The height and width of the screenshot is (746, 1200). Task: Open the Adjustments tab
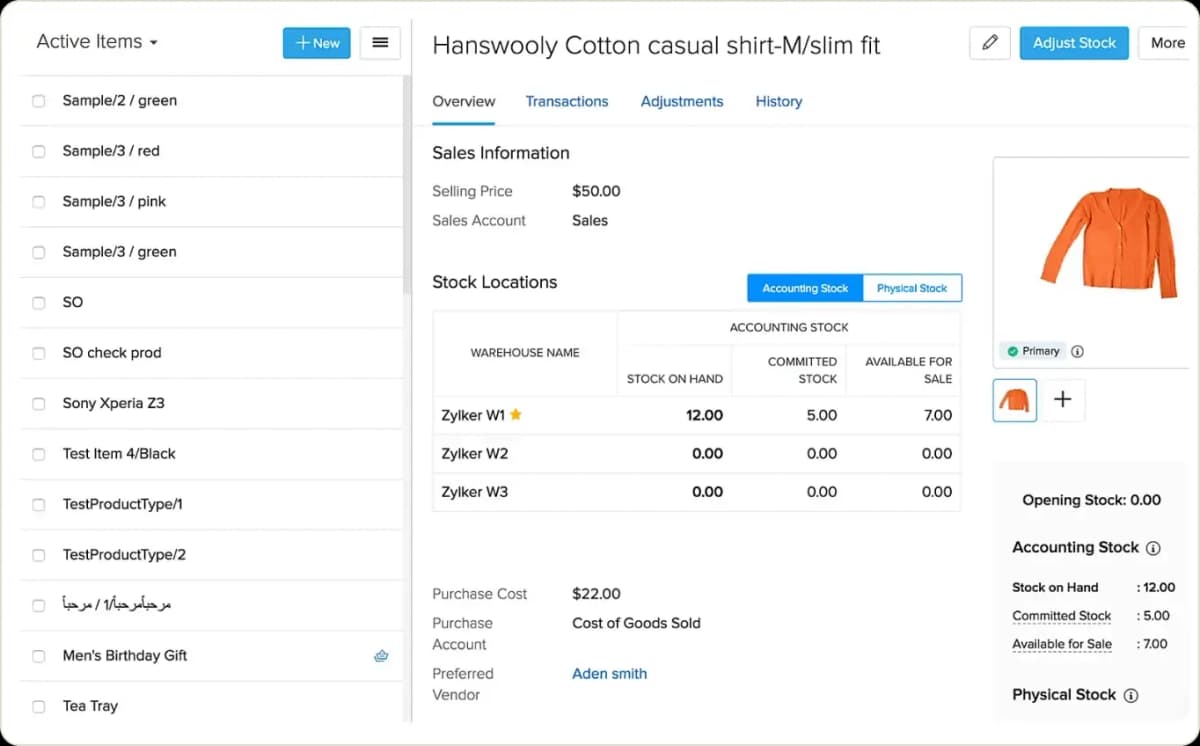[x=682, y=101]
